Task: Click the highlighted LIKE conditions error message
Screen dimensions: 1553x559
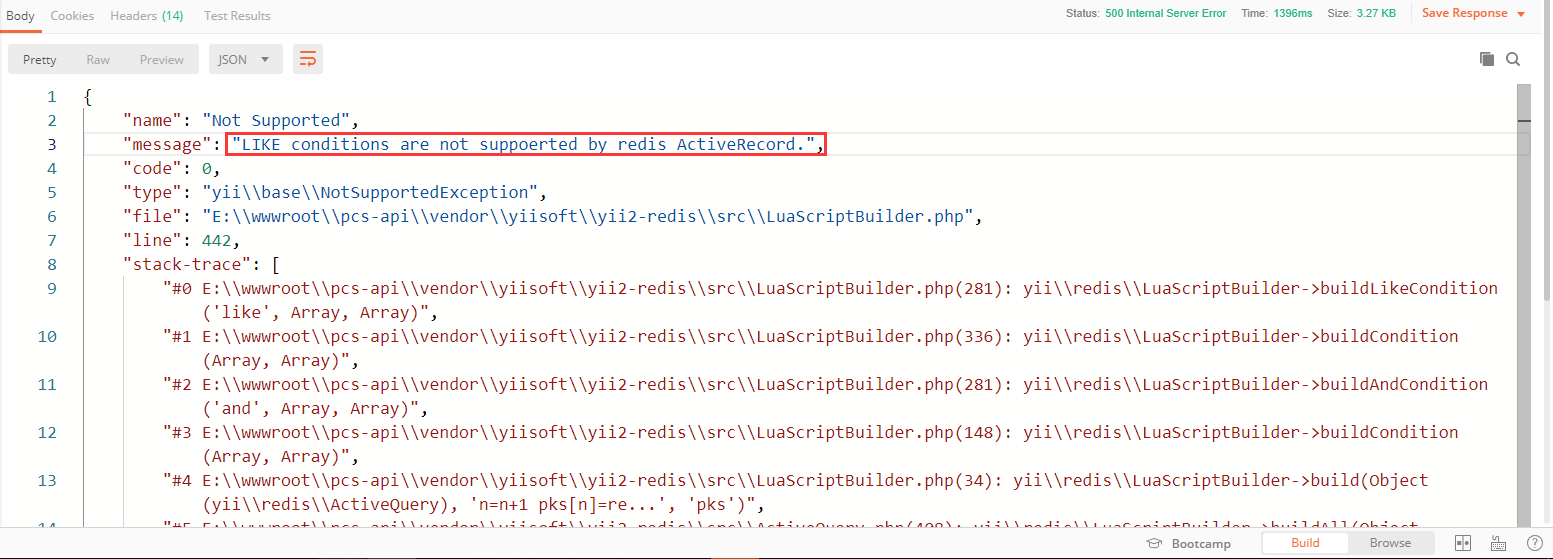Action: 526,144
